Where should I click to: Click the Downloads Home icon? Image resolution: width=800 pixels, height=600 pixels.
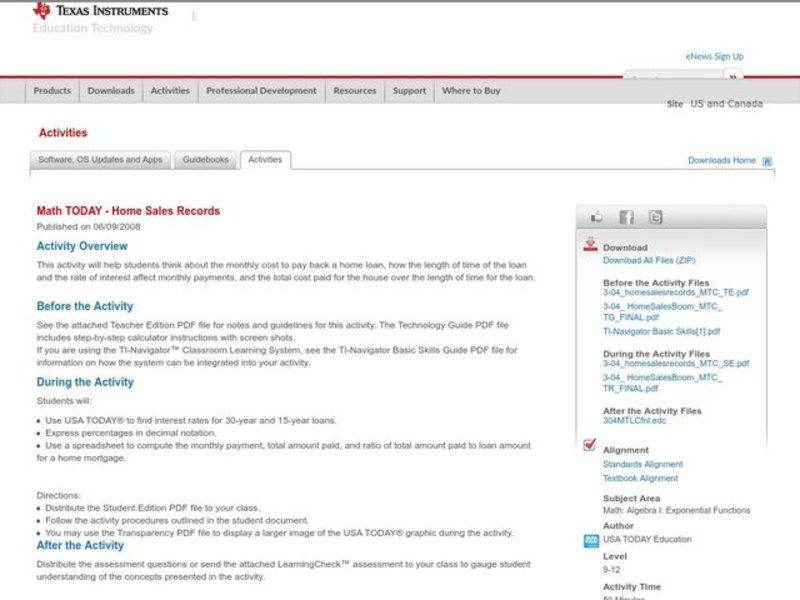(x=766, y=159)
